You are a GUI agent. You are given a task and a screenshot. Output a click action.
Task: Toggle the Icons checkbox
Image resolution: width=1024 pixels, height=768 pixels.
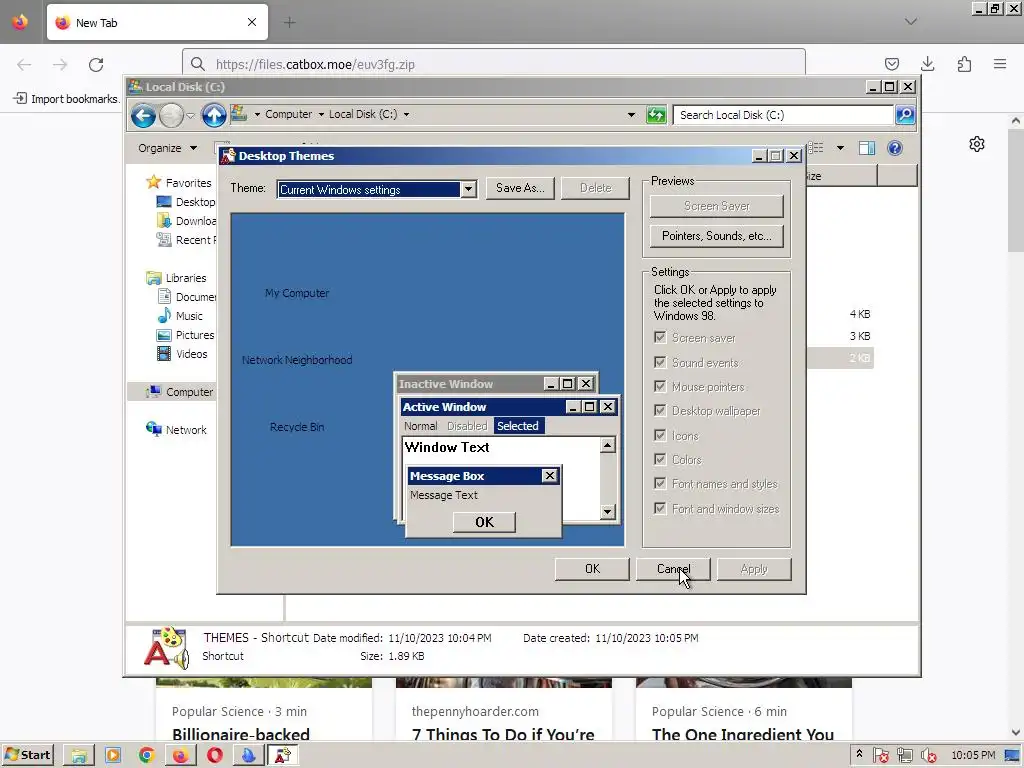pyautogui.click(x=660, y=435)
